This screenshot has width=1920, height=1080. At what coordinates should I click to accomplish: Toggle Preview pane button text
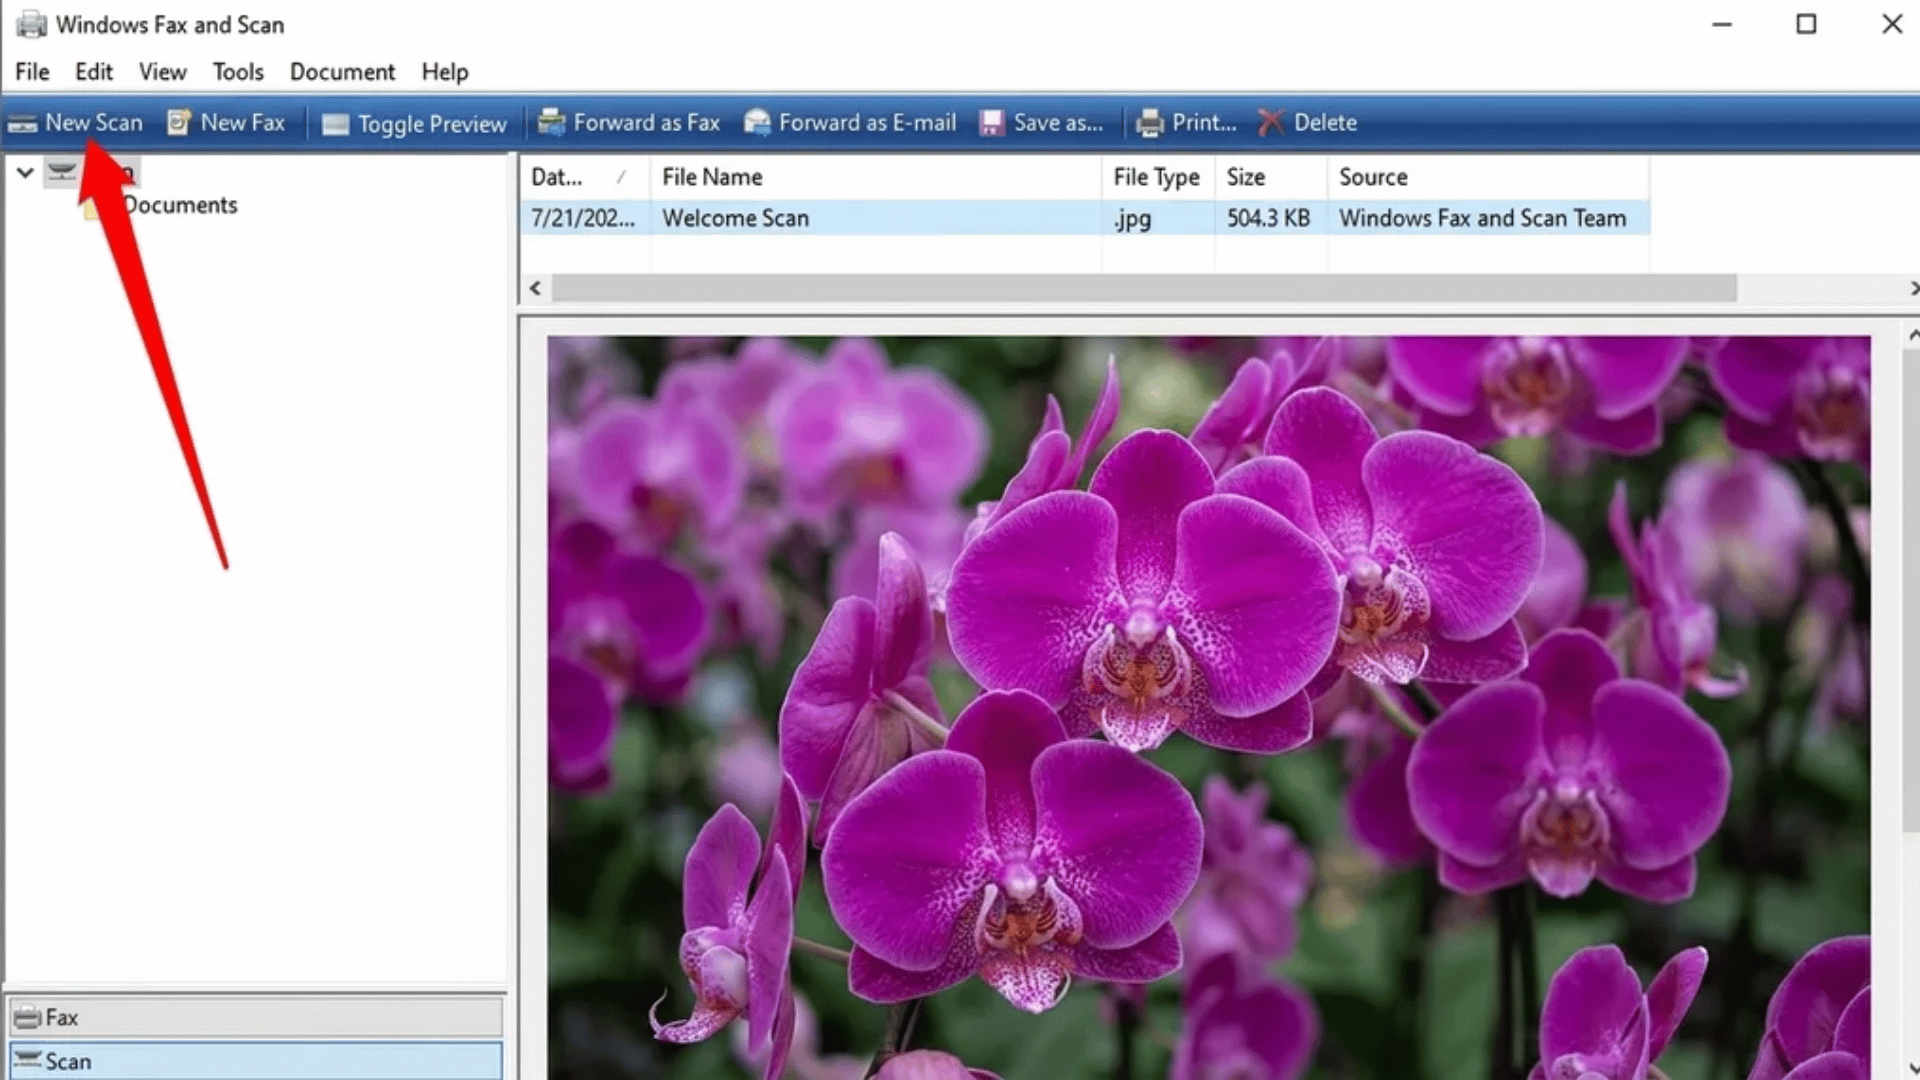432,124
